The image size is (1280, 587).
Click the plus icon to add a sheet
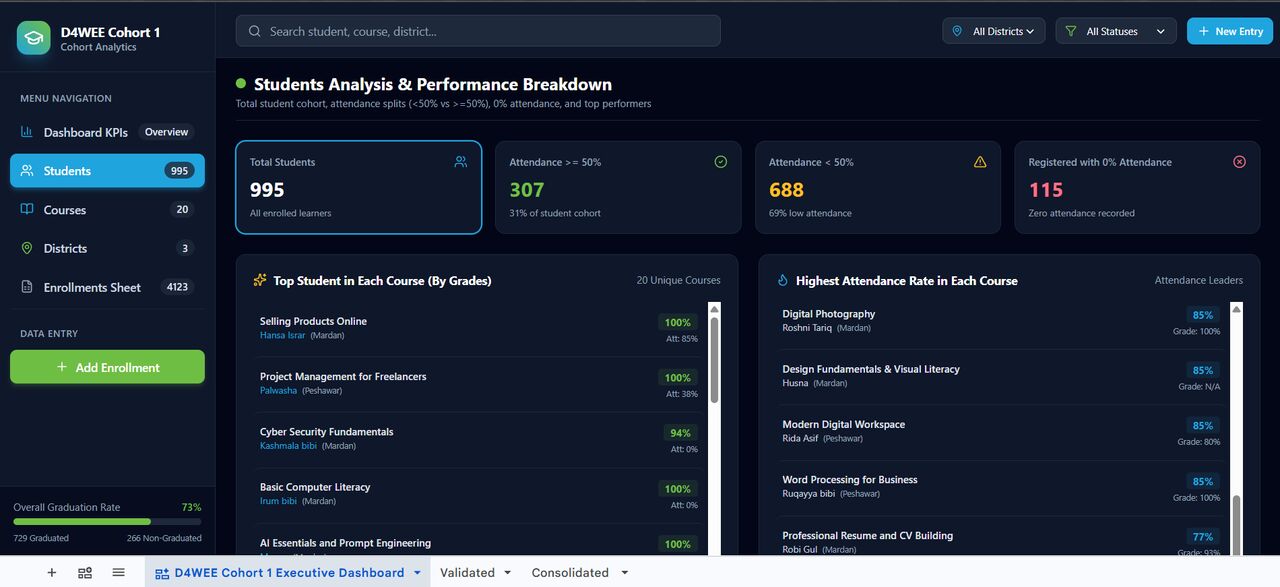tap(52, 573)
